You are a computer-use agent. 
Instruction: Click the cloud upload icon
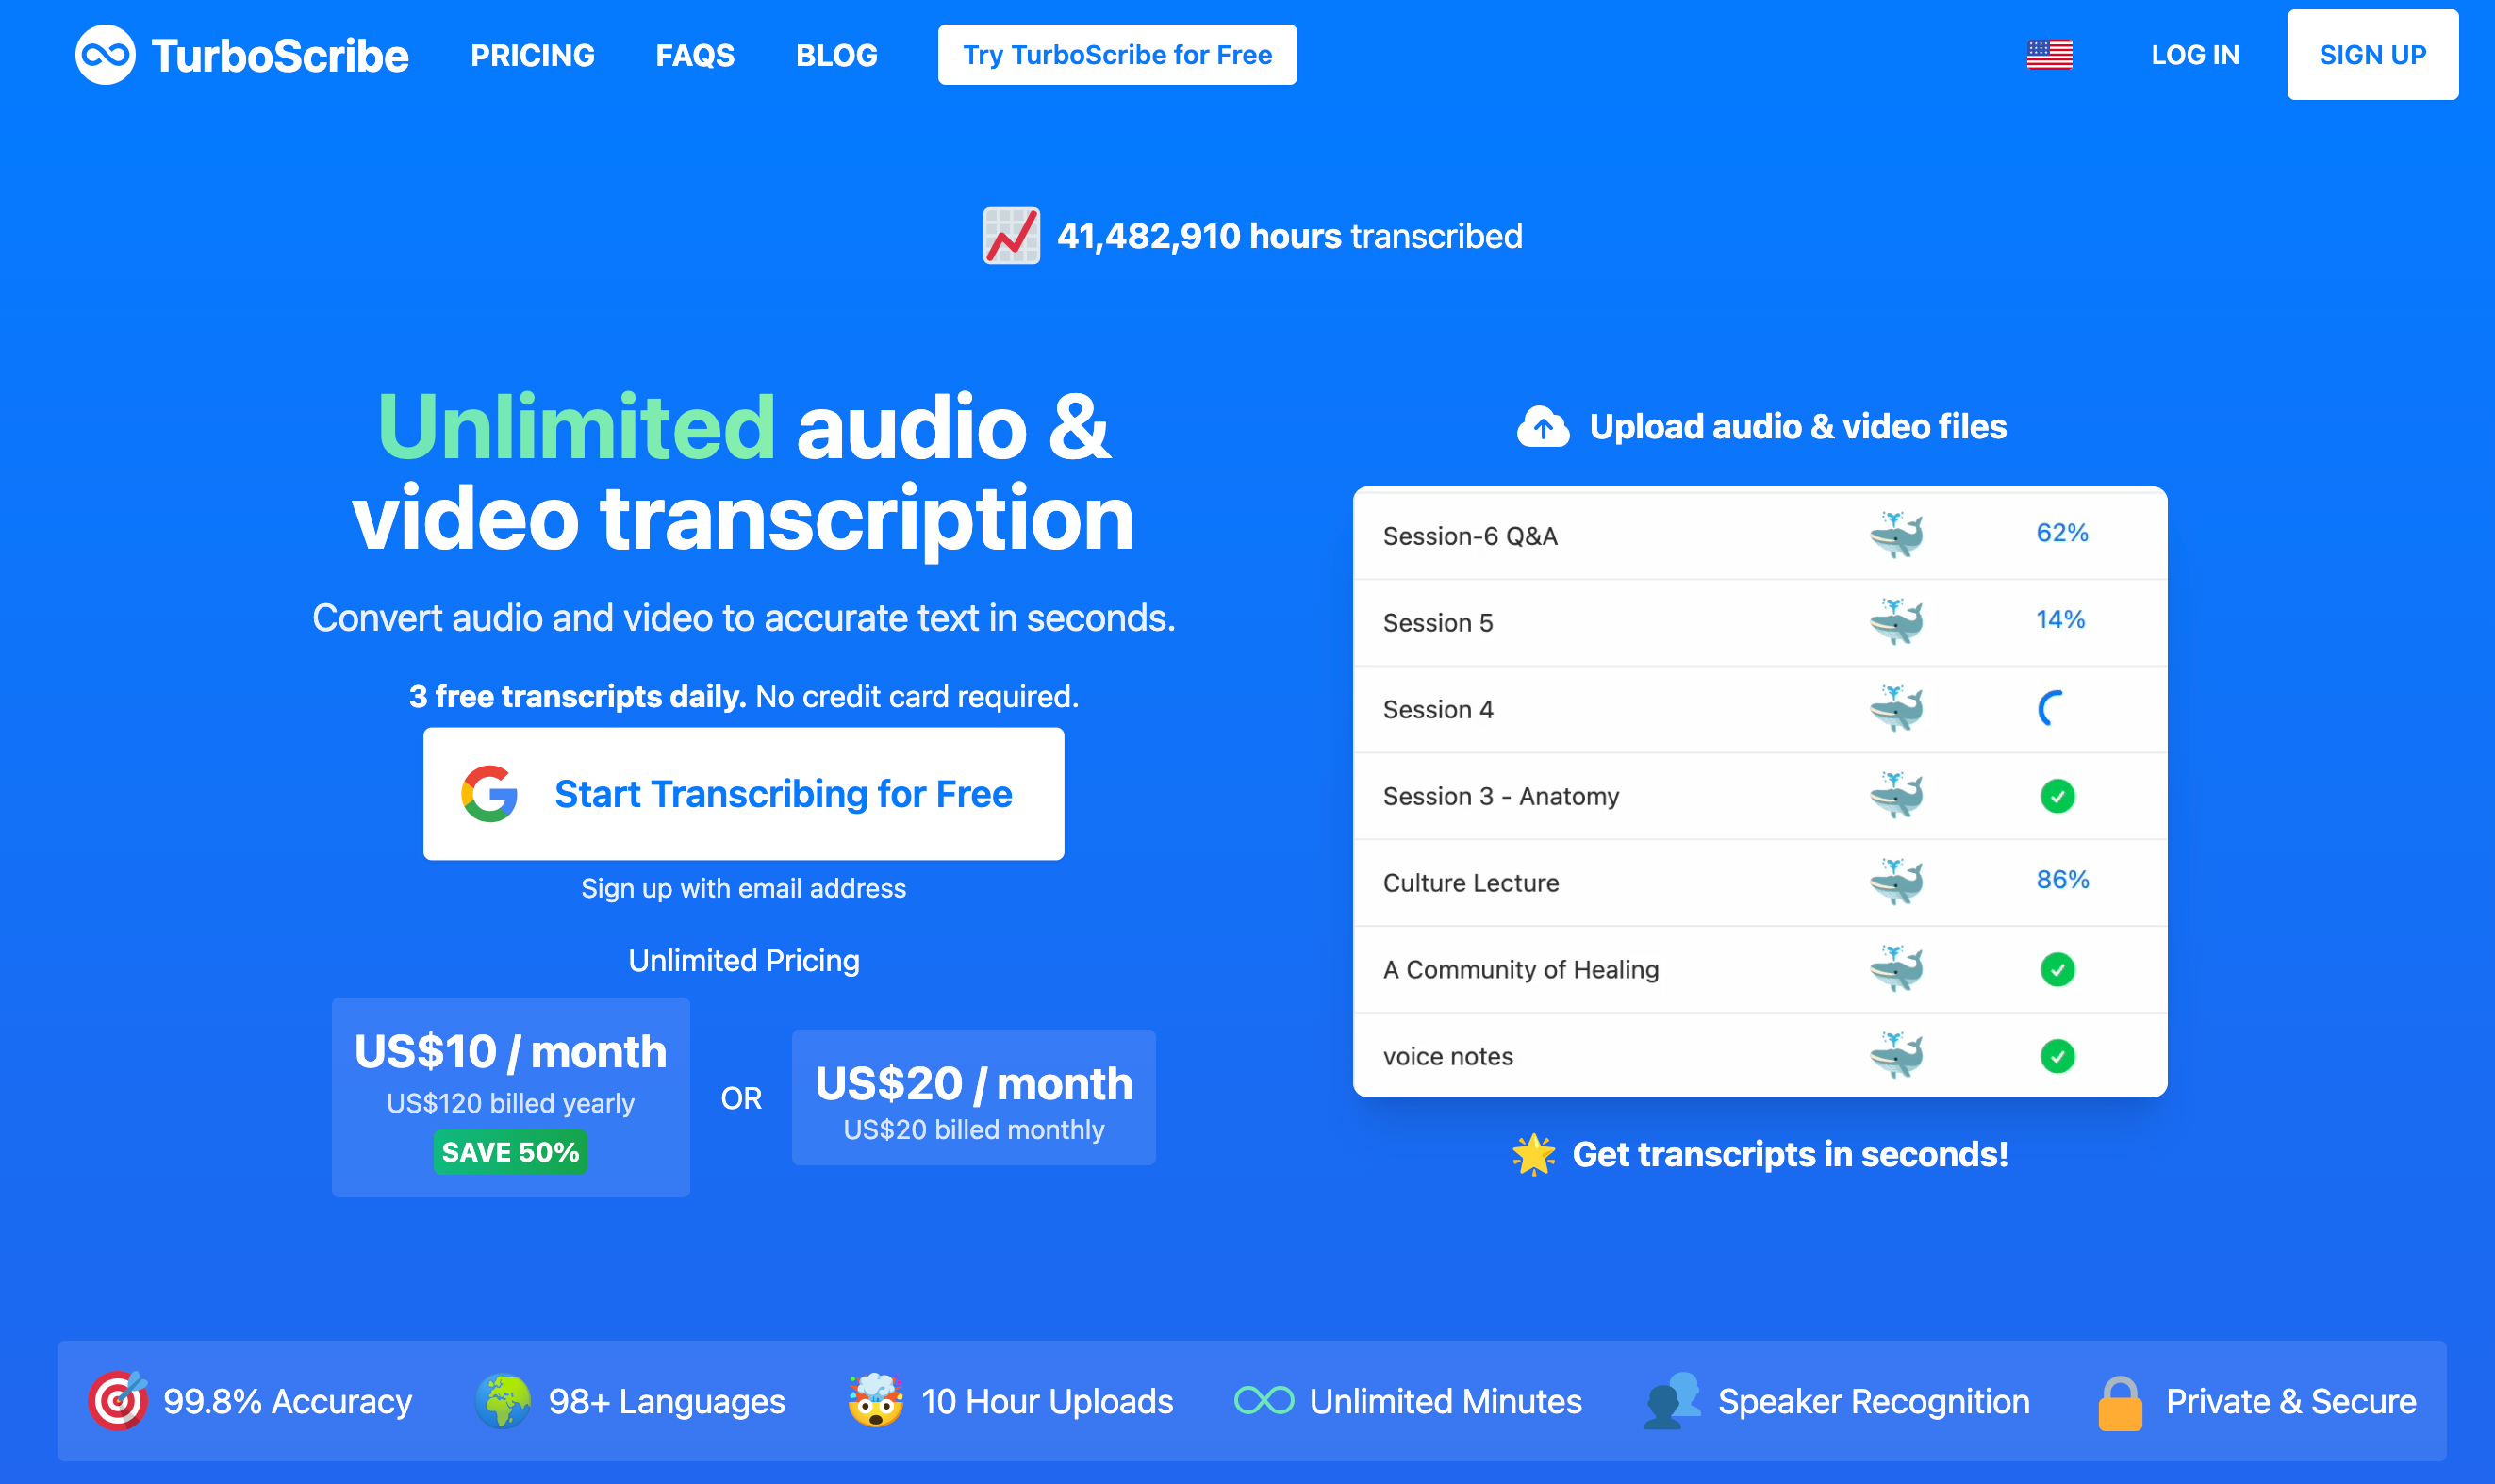(1543, 427)
